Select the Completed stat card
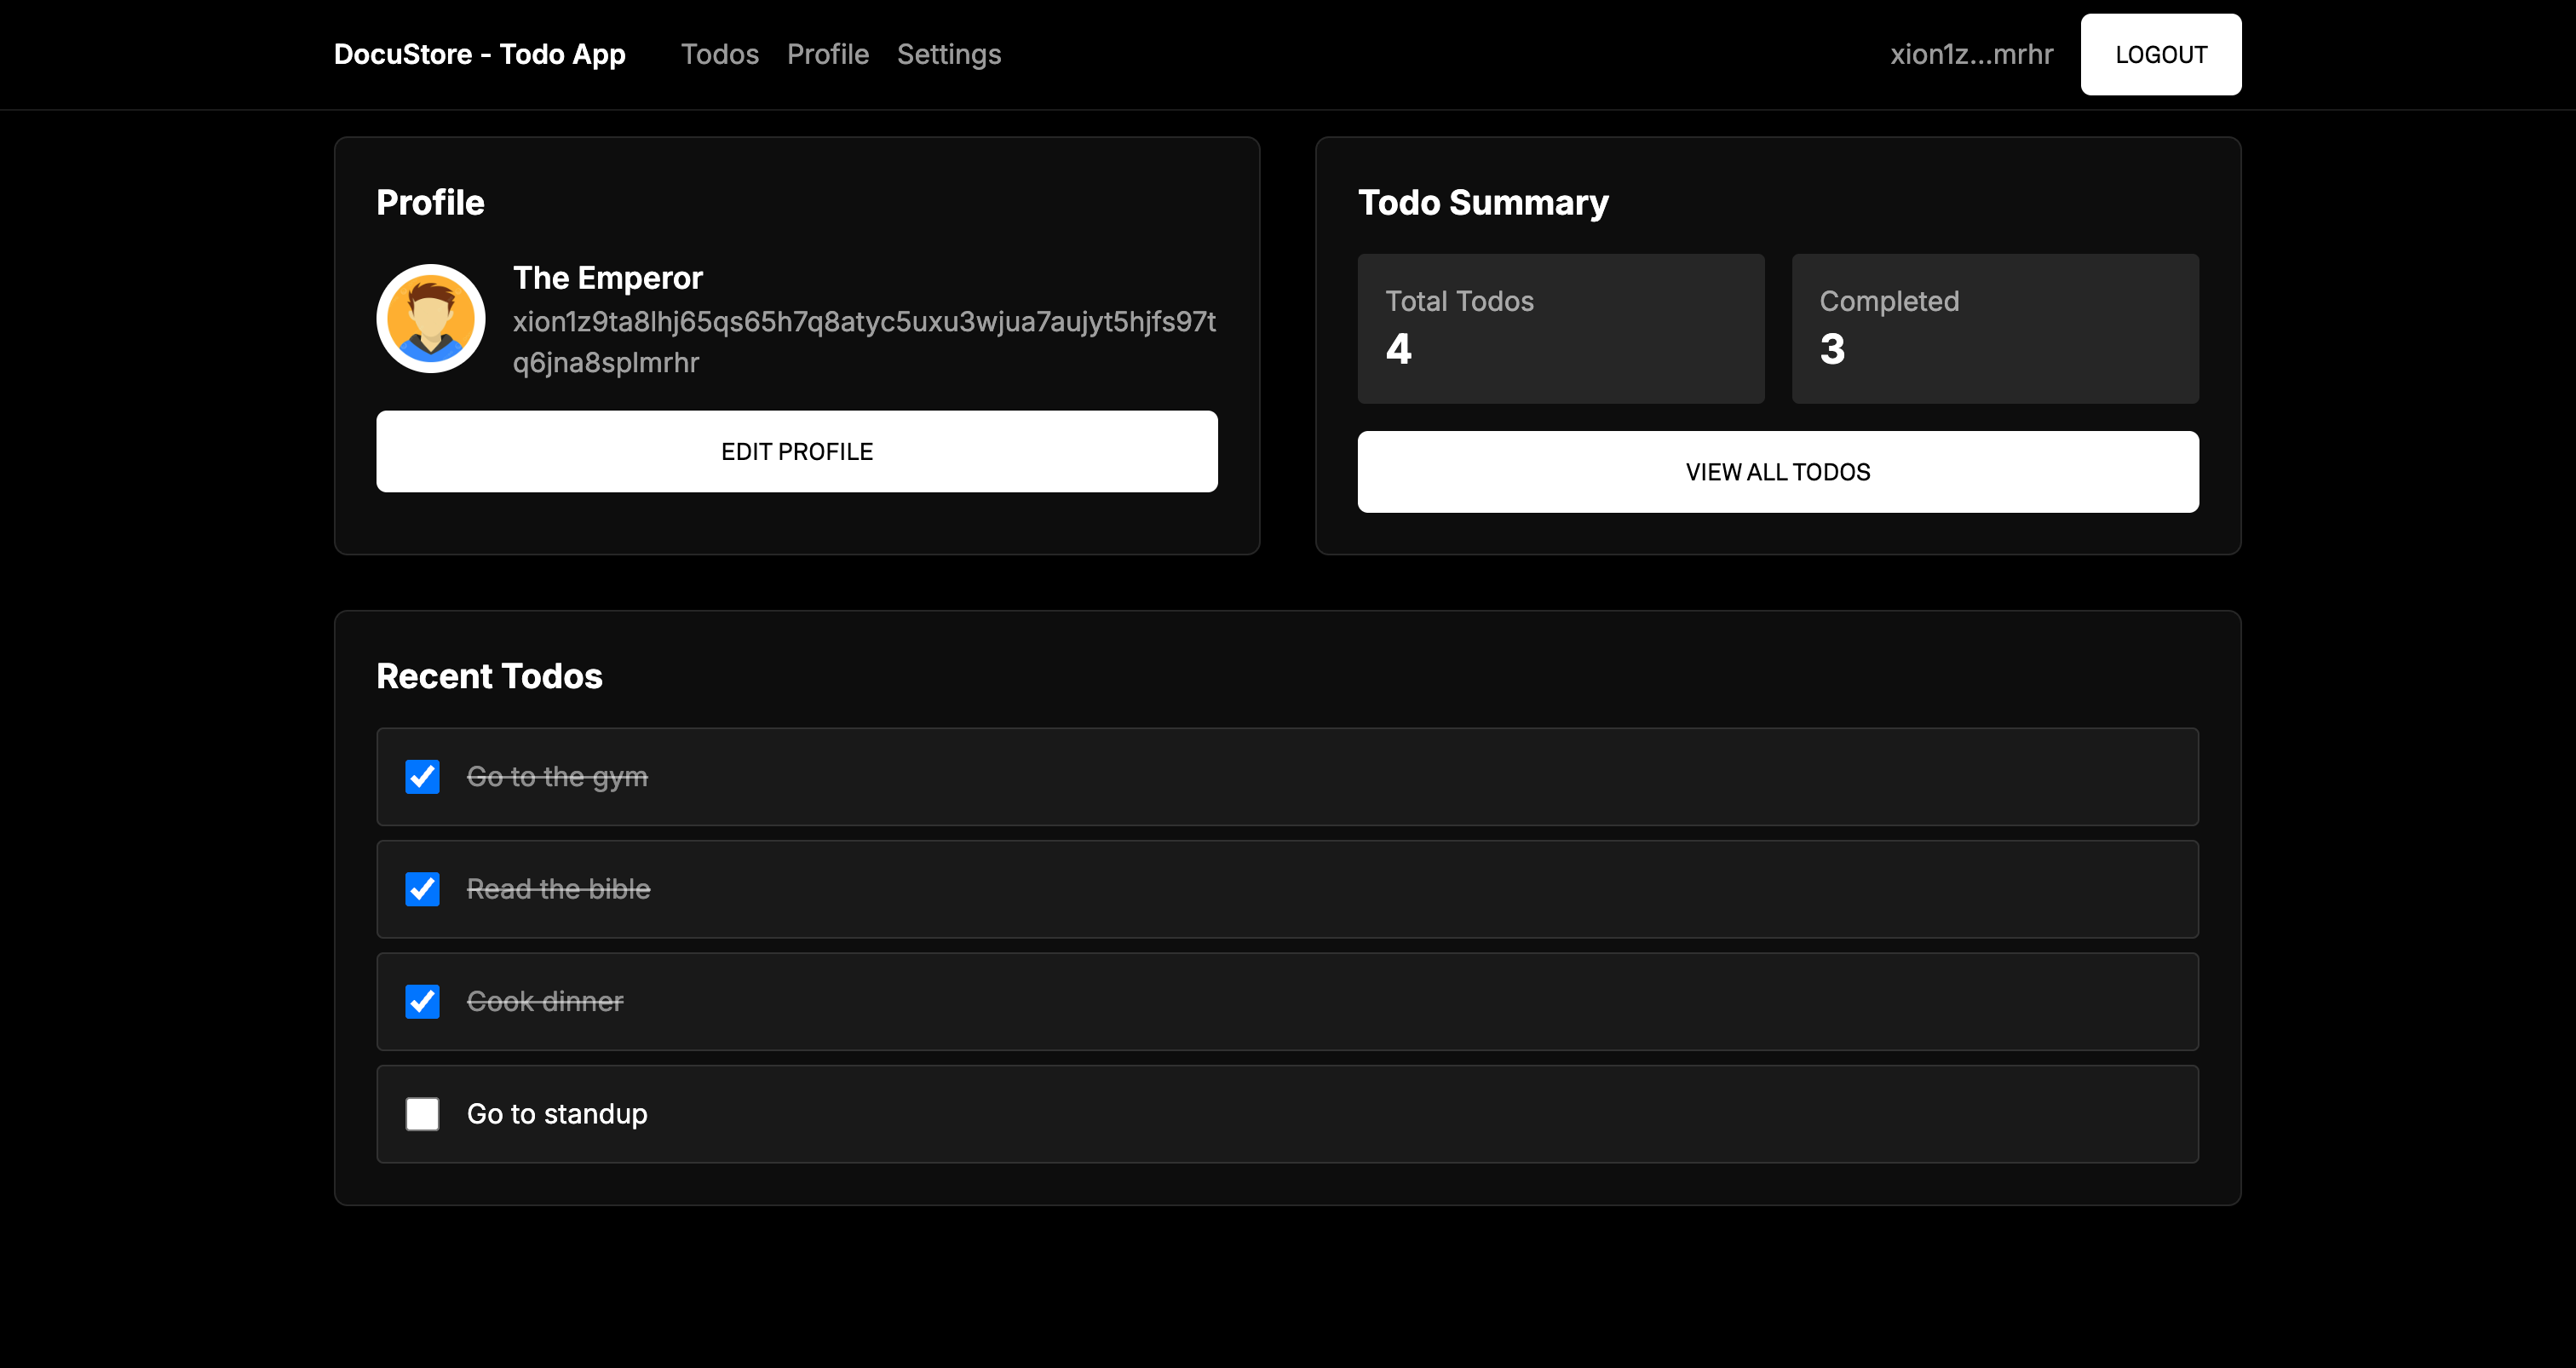Image resolution: width=2576 pixels, height=1368 pixels. (x=1994, y=328)
